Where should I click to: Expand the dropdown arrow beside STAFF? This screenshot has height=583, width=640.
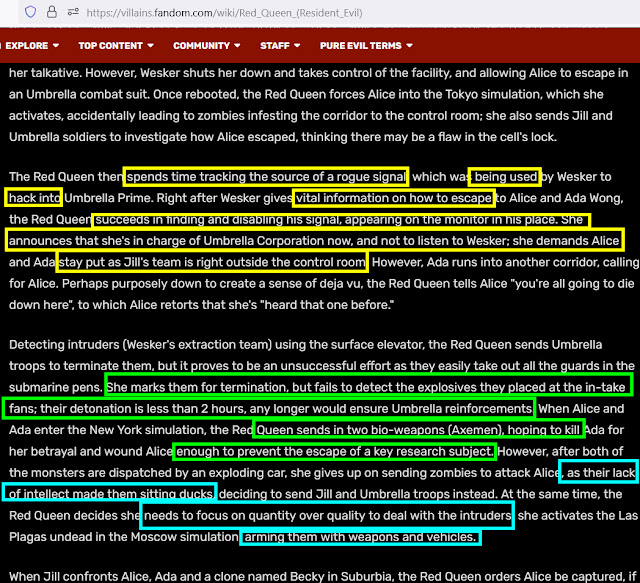coord(297,45)
